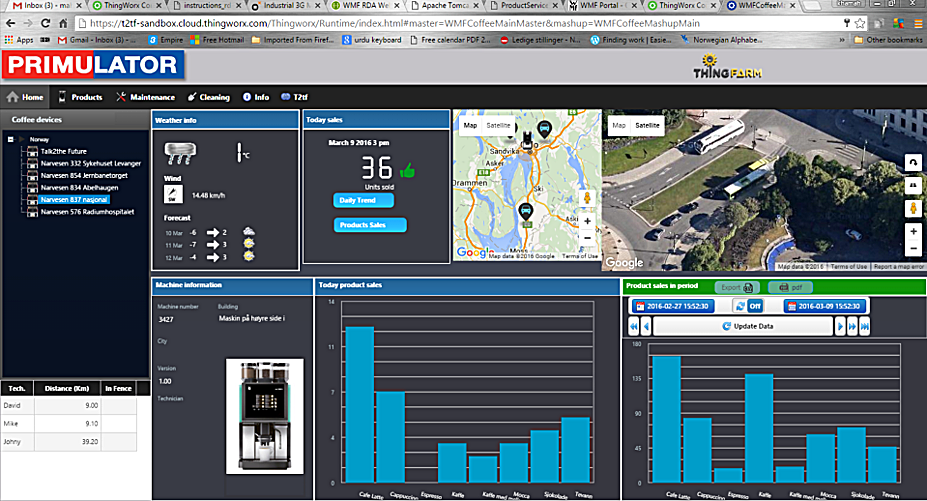This screenshot has height=501, width=927.
Task: Select Talk2the Future device
Action: (x=63, y=151)
